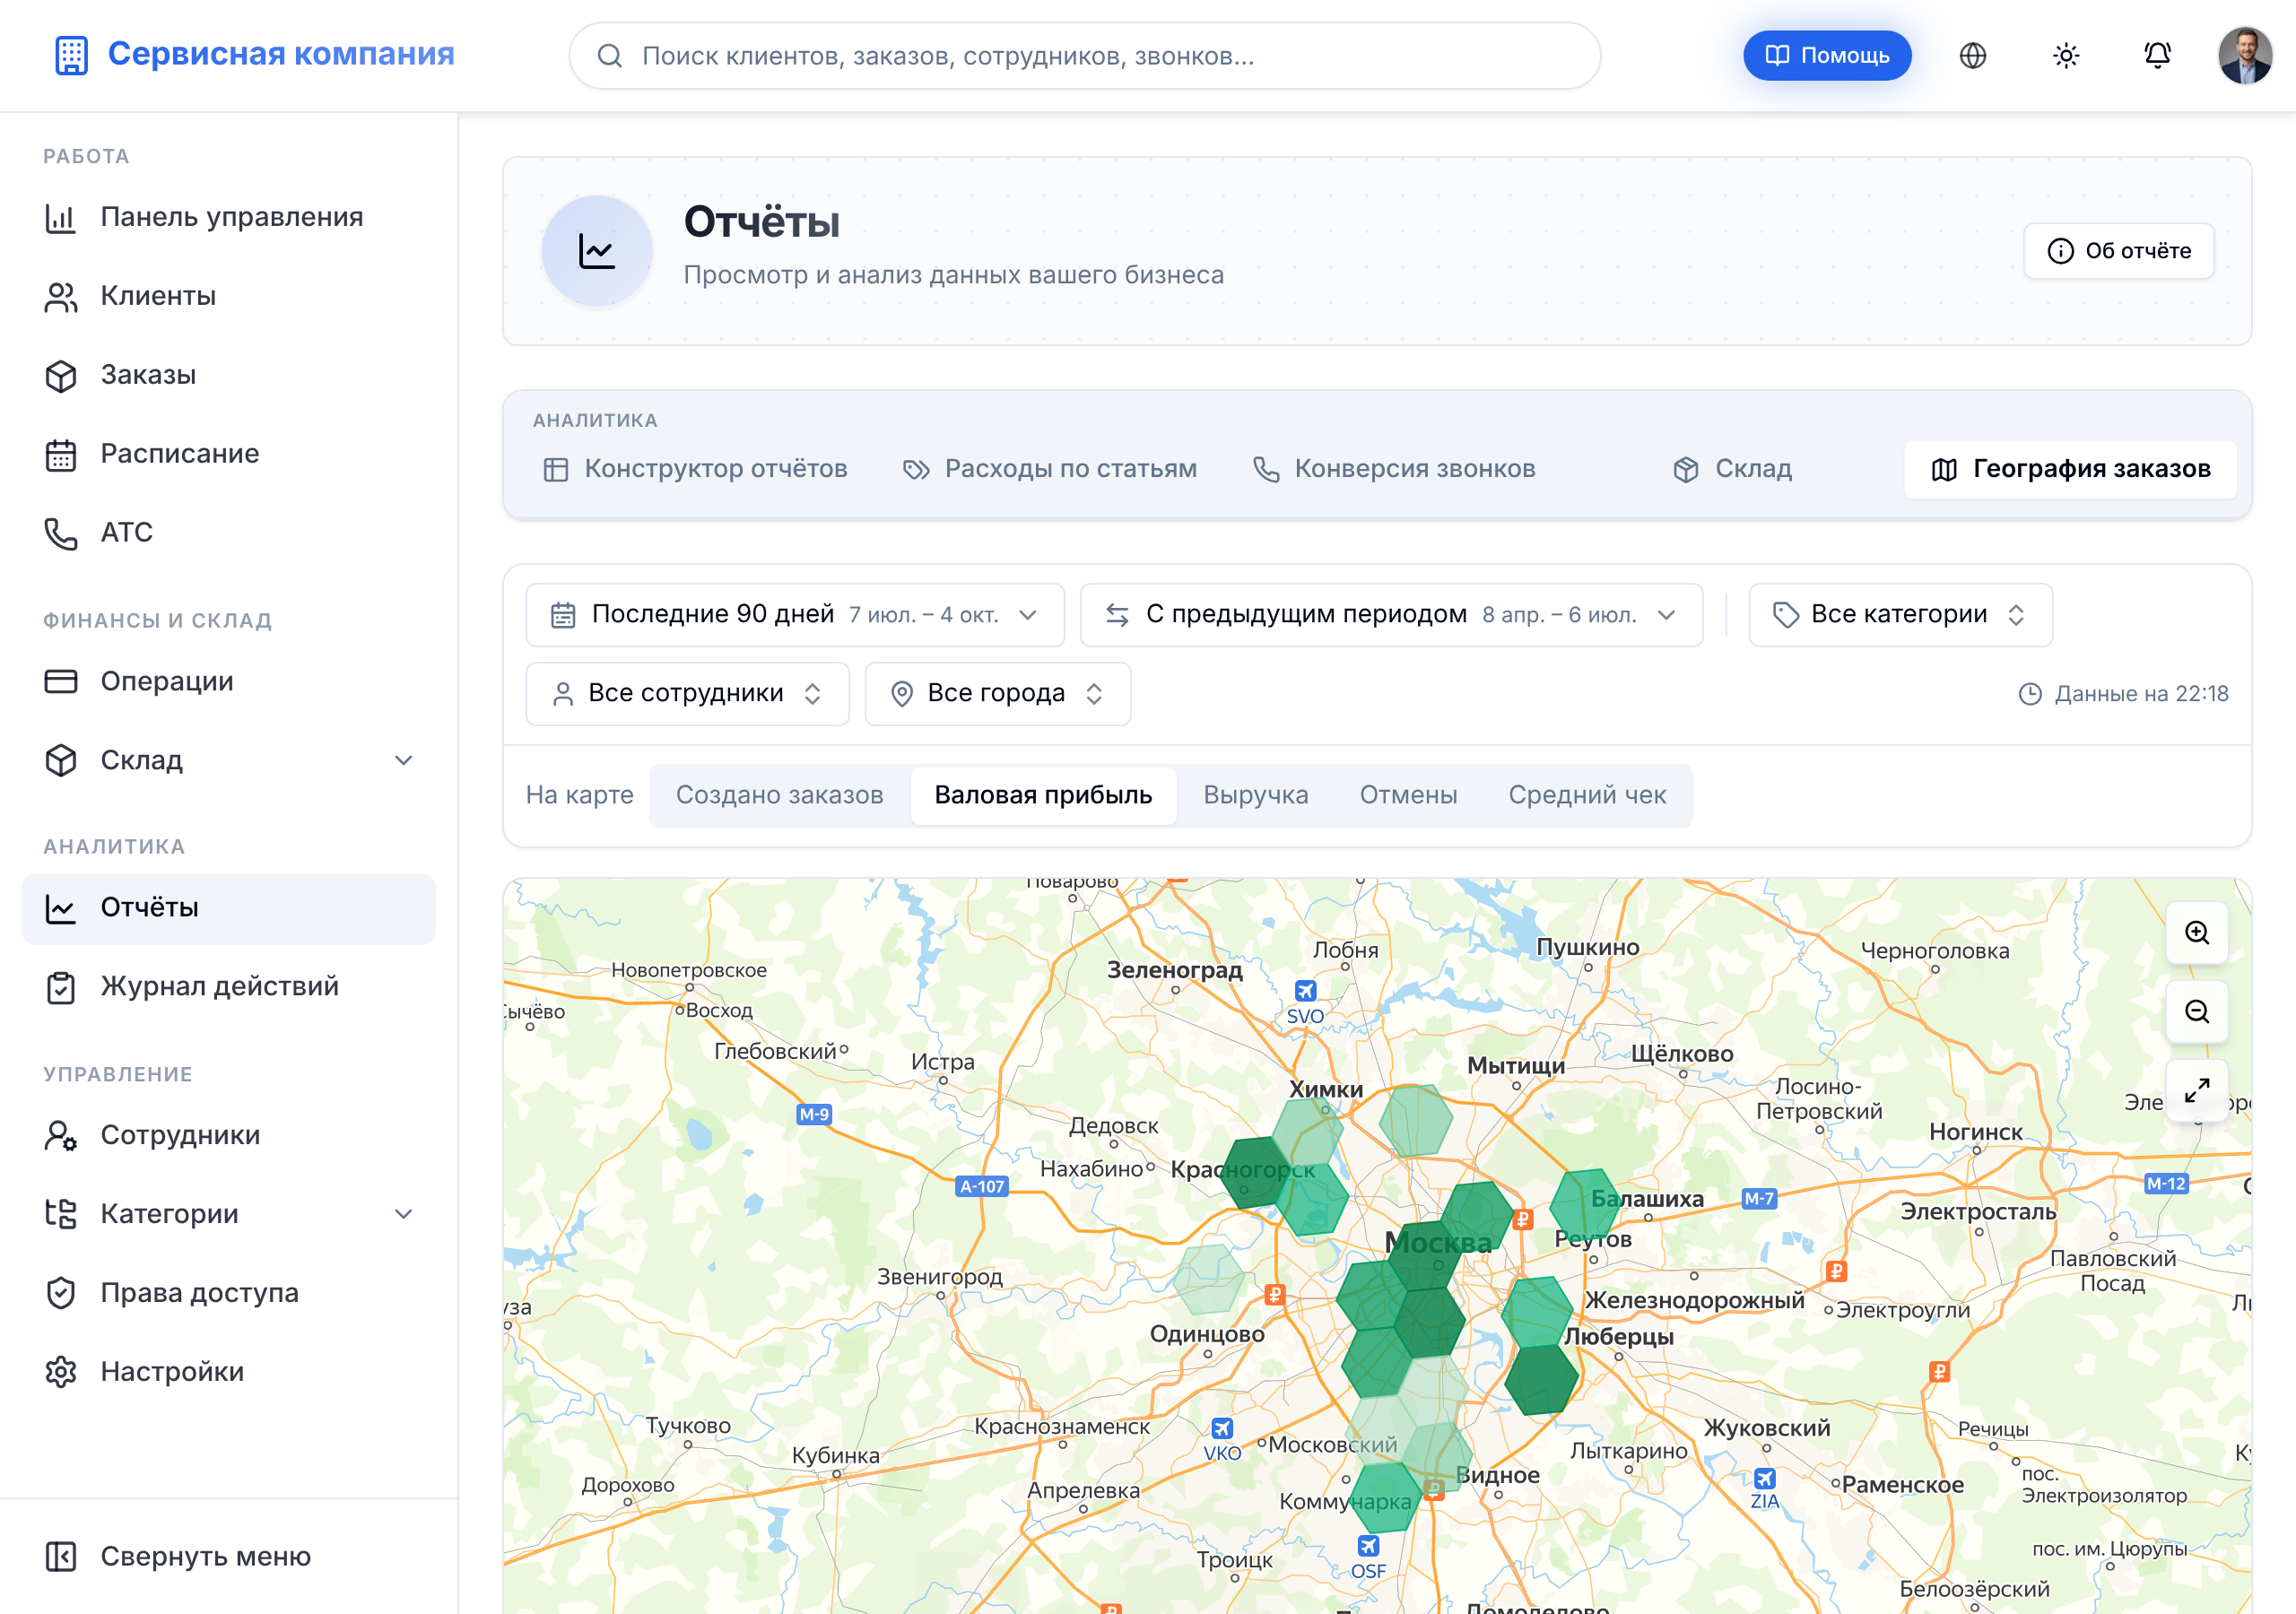
Task: Expand the map to fullscreen
Action: (x=2196, y=1091)
